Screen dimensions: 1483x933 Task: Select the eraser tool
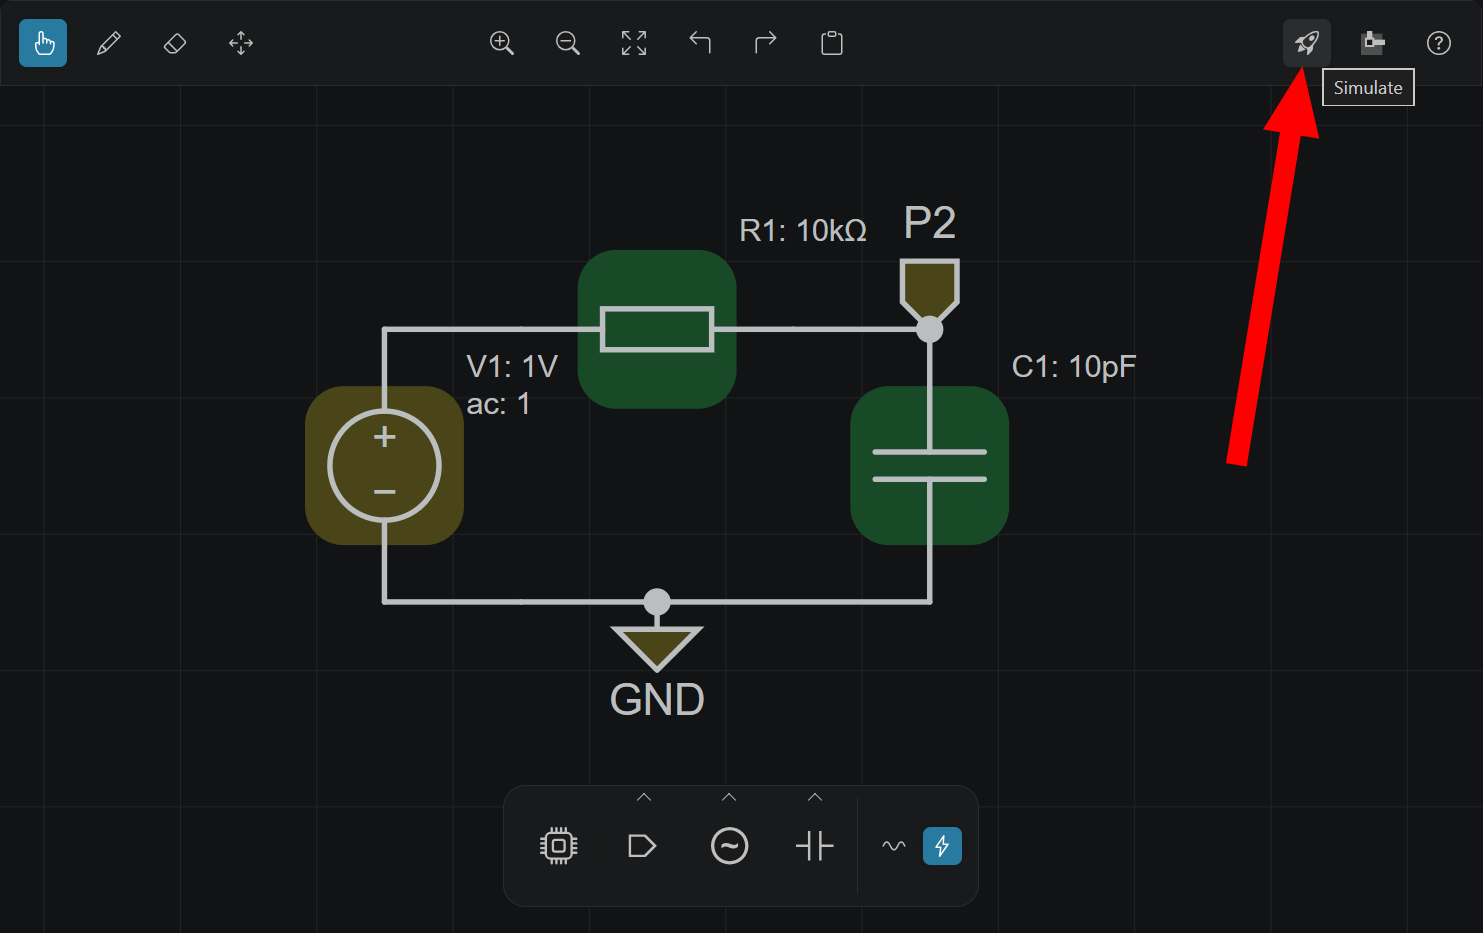click(175, 43)
